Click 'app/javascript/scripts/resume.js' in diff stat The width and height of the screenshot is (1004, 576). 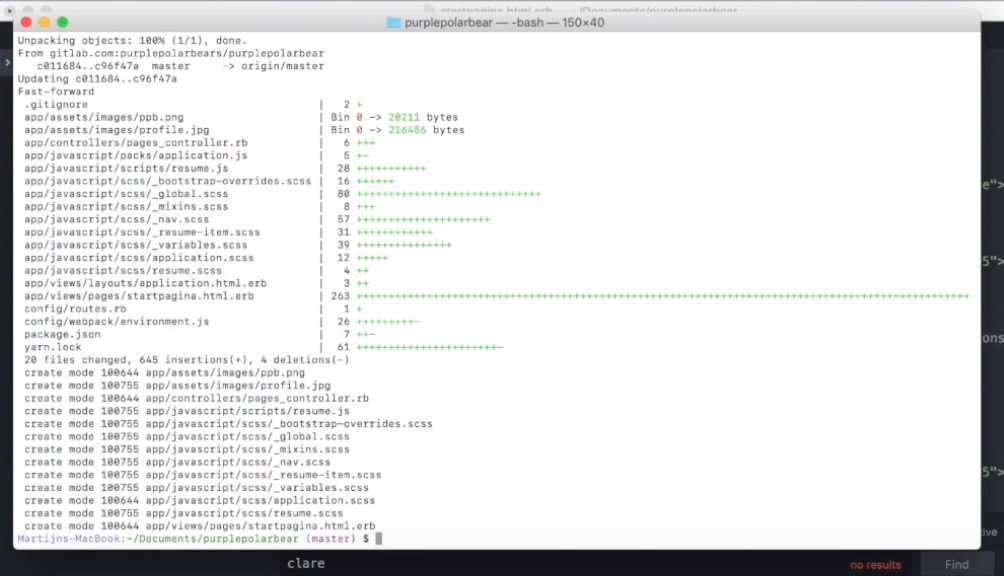pos(126,168)
